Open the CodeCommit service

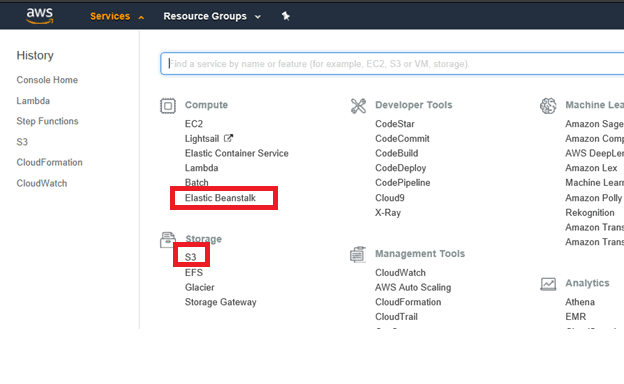pyautogui.click(x=402, y=138)
